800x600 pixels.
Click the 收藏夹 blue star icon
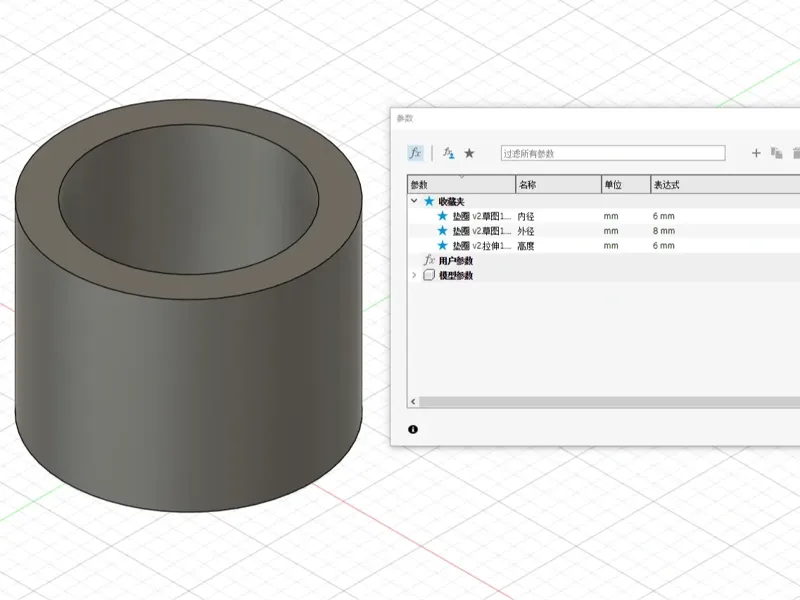(x=429, y=201)
